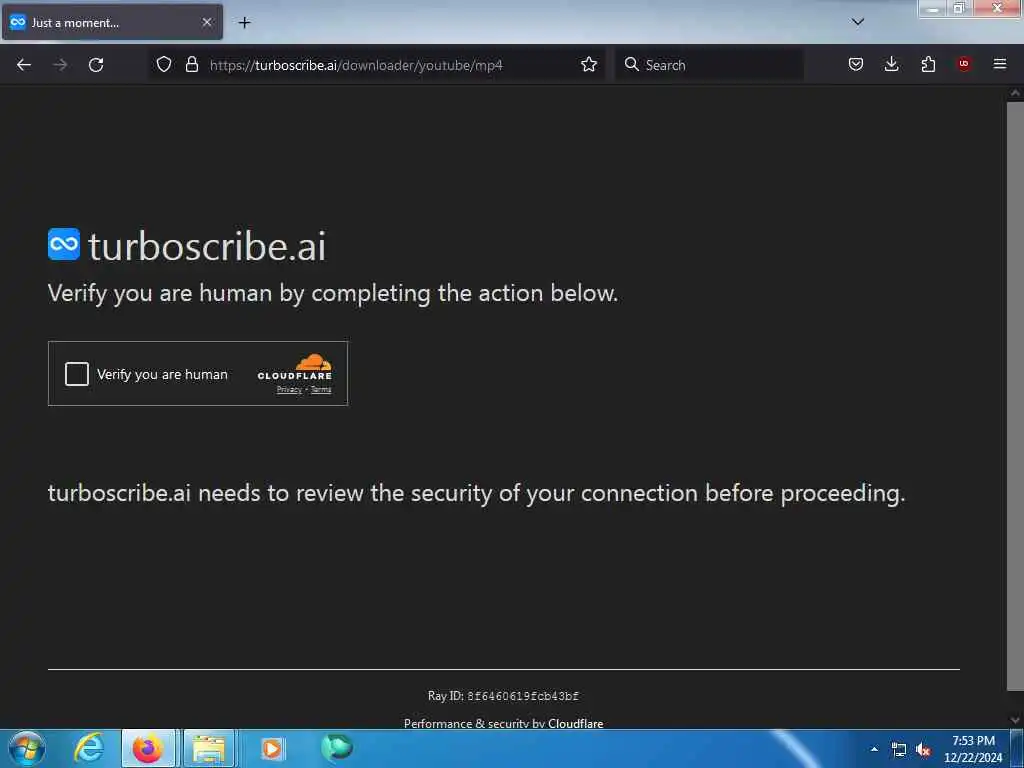Show hidden system tray icons
1024x768 pixels.
tap(874, 749)
